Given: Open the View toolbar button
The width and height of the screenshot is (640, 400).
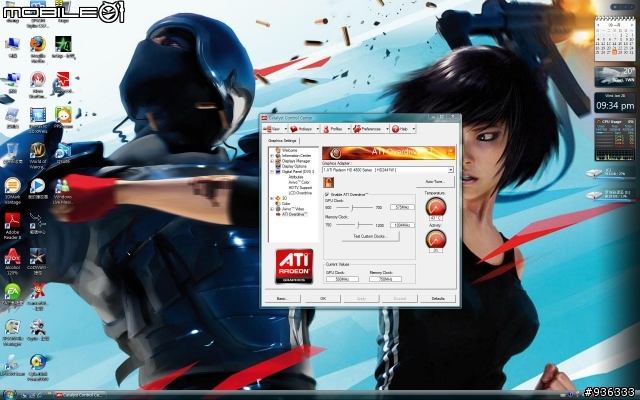Looking at the screenshot, I should [x=272, y=129].
